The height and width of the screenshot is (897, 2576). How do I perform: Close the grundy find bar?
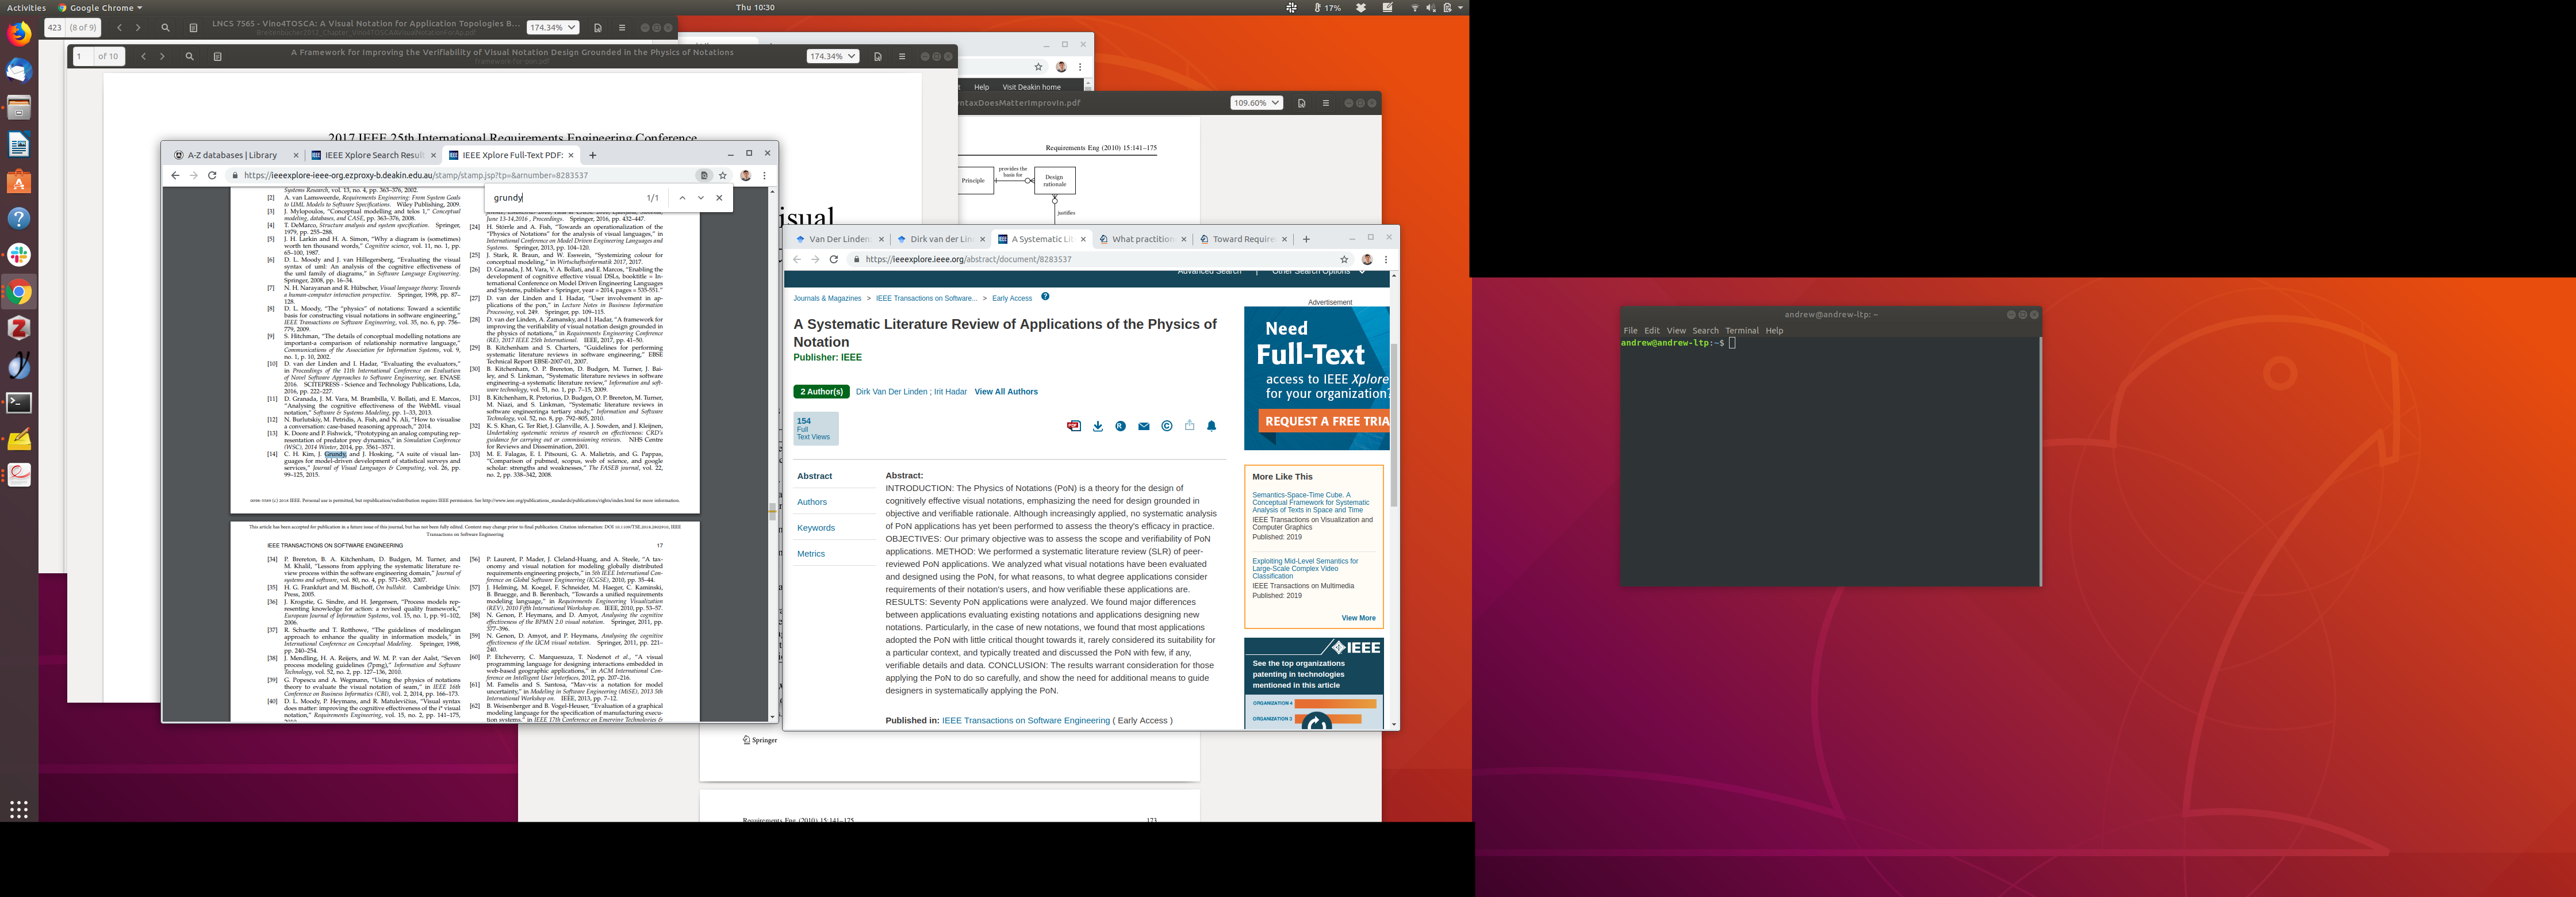[x=719, y=198]
